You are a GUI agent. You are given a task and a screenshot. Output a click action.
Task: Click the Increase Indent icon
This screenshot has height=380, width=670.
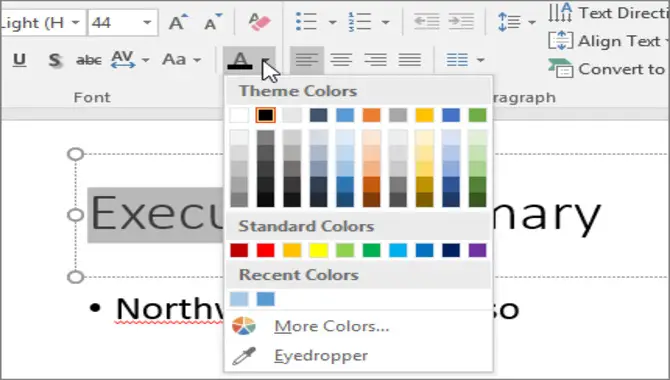(x=461, y=22)
